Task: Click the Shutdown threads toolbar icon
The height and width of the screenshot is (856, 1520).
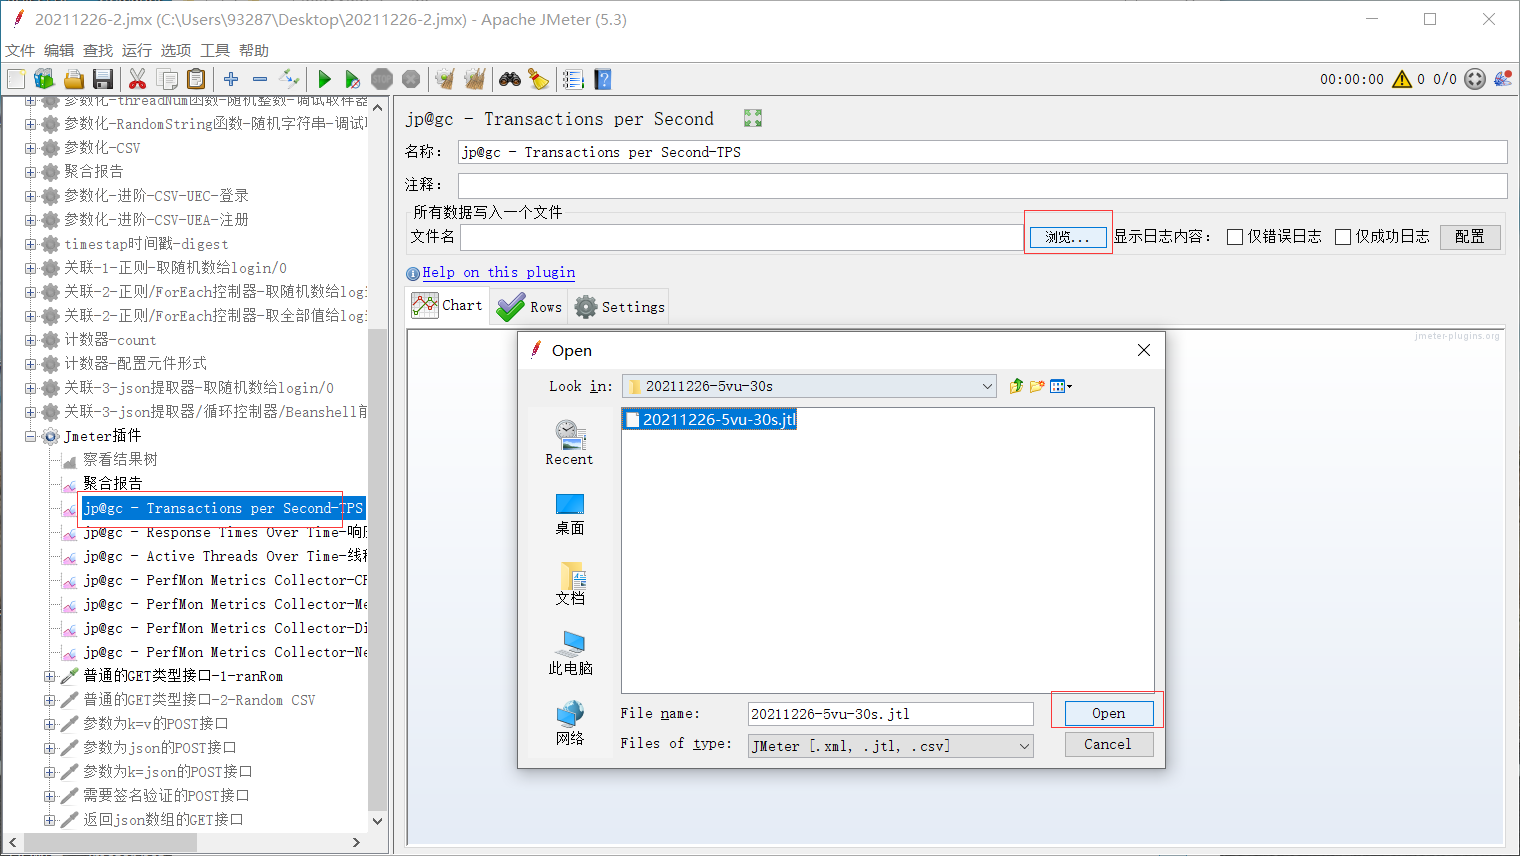Action: pyautogui.click(x=410, y=79)
